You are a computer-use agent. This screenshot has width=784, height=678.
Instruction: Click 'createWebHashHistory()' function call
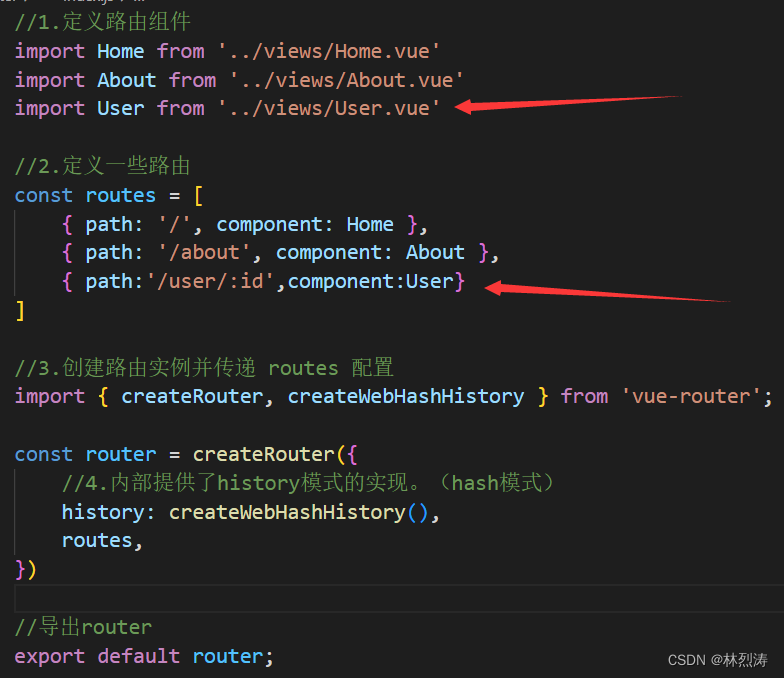point(299,512)
